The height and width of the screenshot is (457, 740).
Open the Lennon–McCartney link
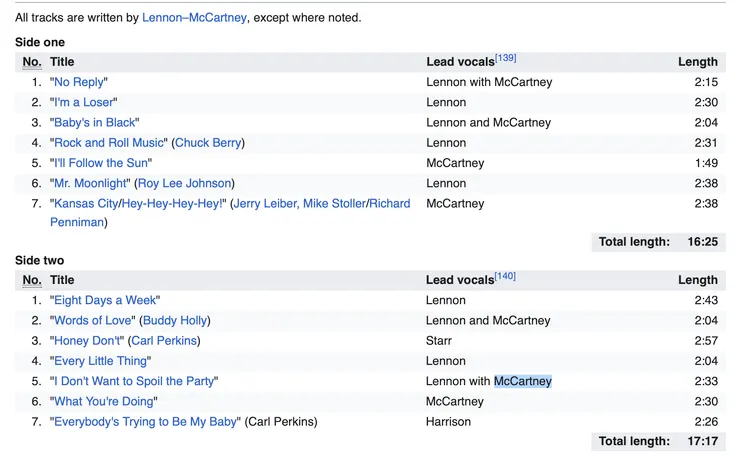point(194,18)
